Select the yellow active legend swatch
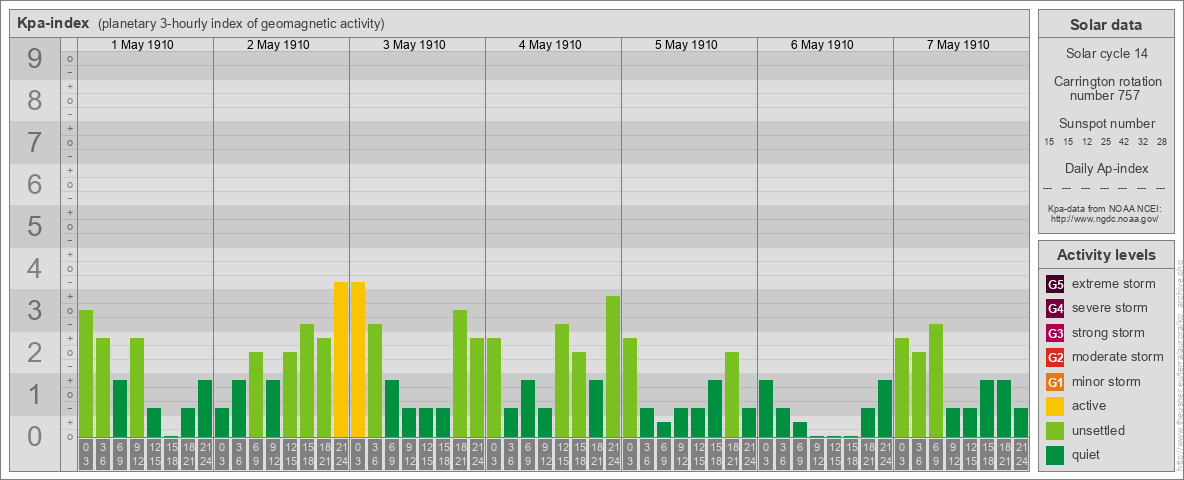Image resolution: width=1184 pixels, height=480 pixels. (1055, 406)
